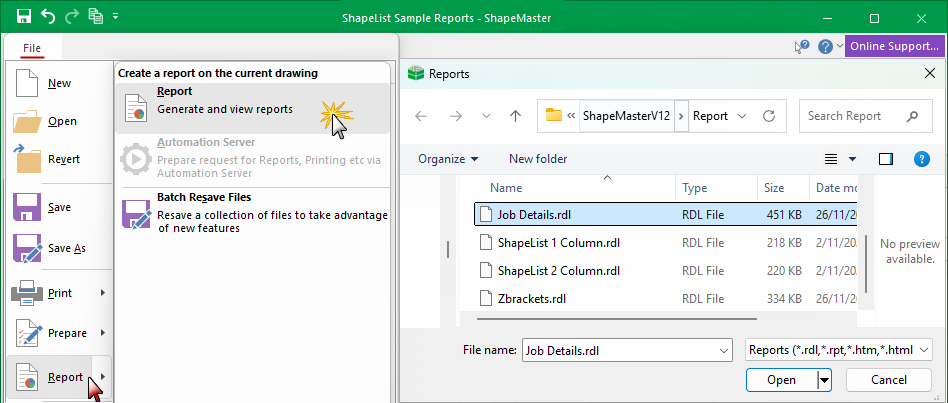The image size is (948, 403).
Task: Click the Batch Resave Files icon
Action: (135, 213)
